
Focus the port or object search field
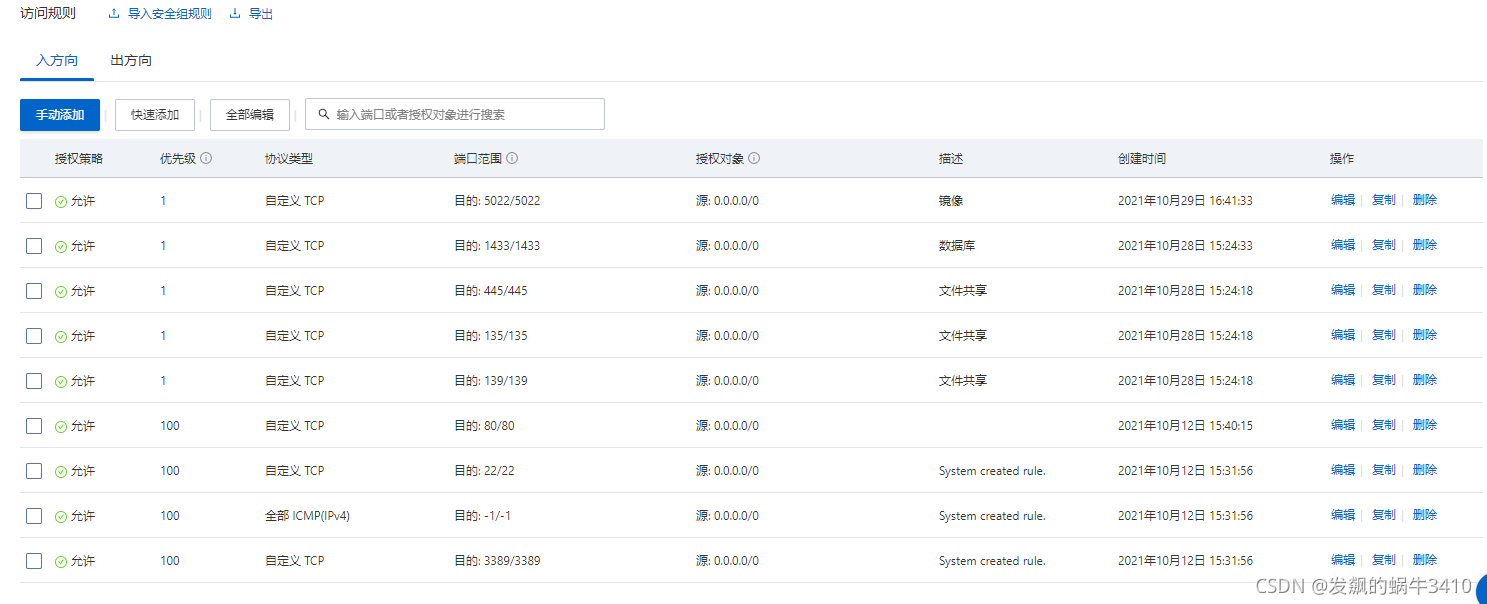(x=455, y=114)
